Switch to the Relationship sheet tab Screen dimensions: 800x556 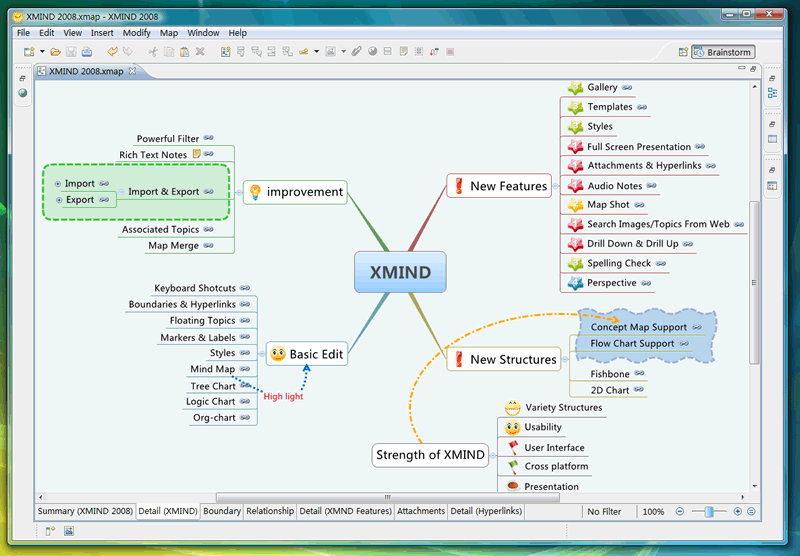270,511
